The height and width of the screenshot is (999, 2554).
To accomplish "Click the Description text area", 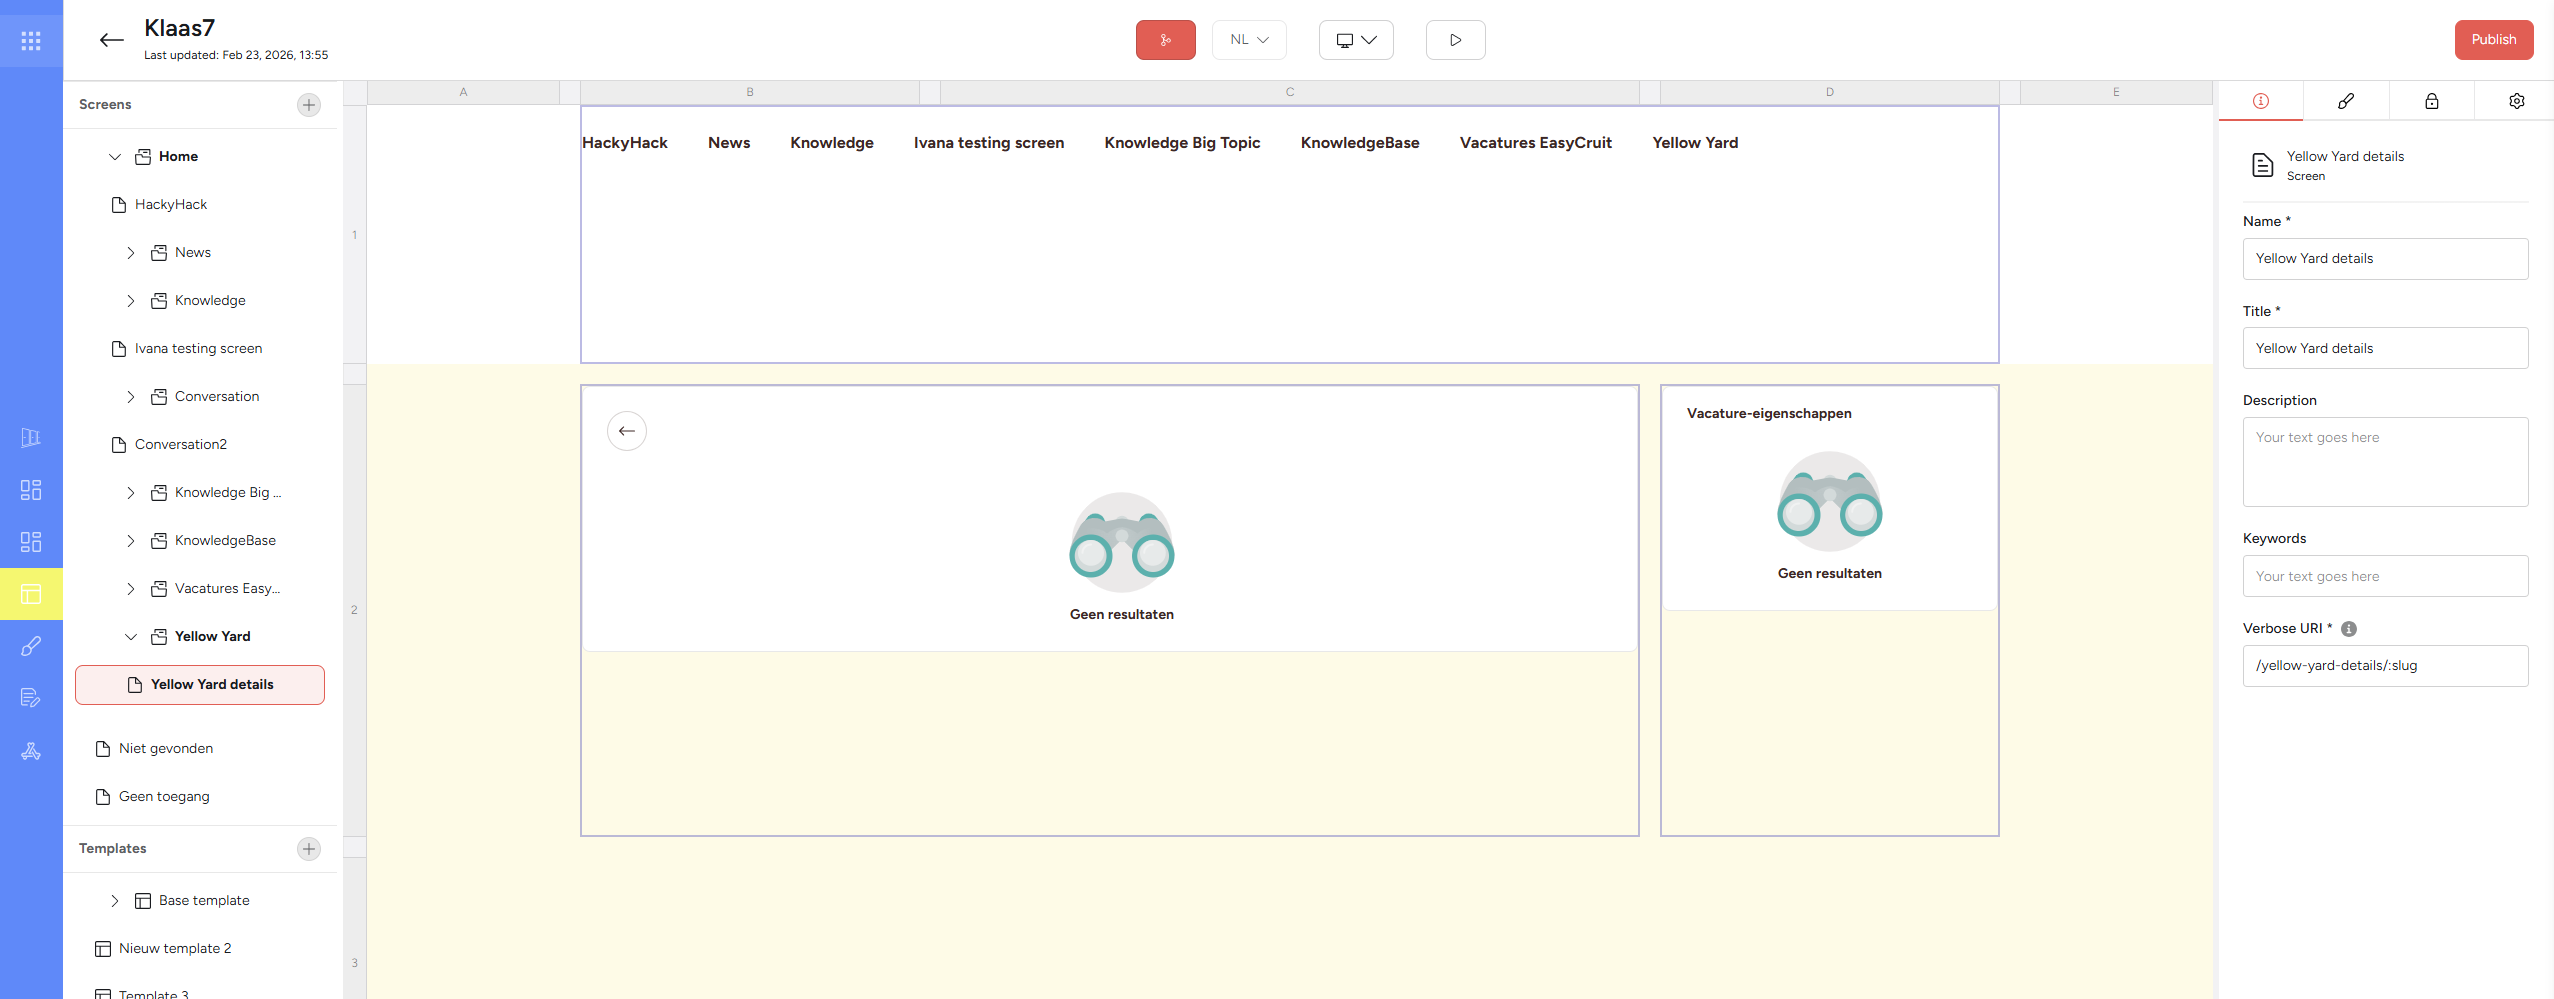I will (x=2385, y=462).
